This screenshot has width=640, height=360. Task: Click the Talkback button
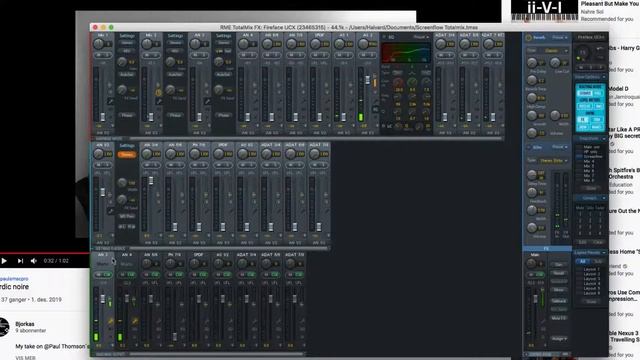point(559,301)
